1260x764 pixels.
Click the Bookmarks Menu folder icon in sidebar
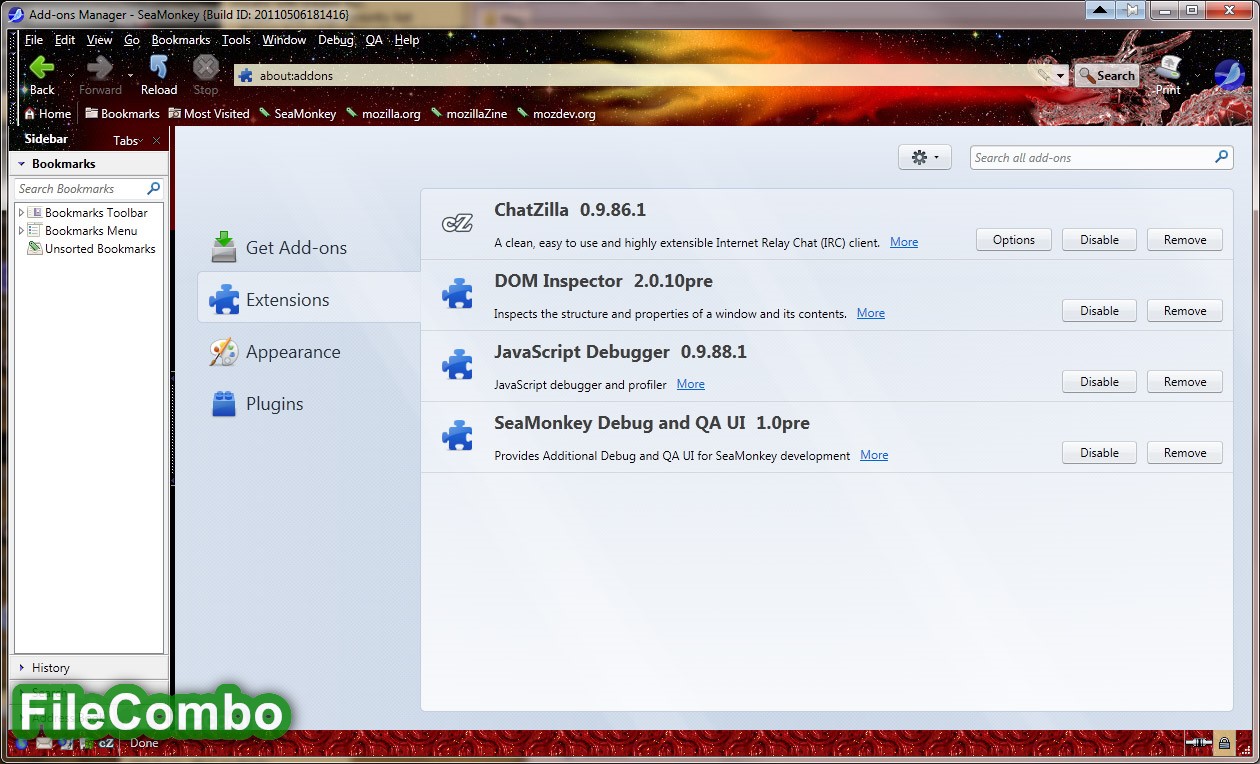(x=35, y=231)
